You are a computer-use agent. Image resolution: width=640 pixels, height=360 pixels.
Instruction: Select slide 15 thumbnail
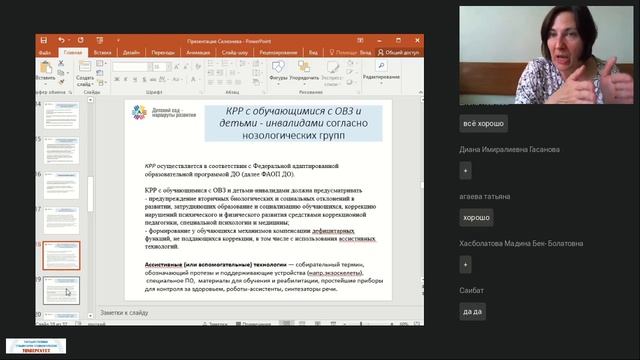[x=61, y=150]
